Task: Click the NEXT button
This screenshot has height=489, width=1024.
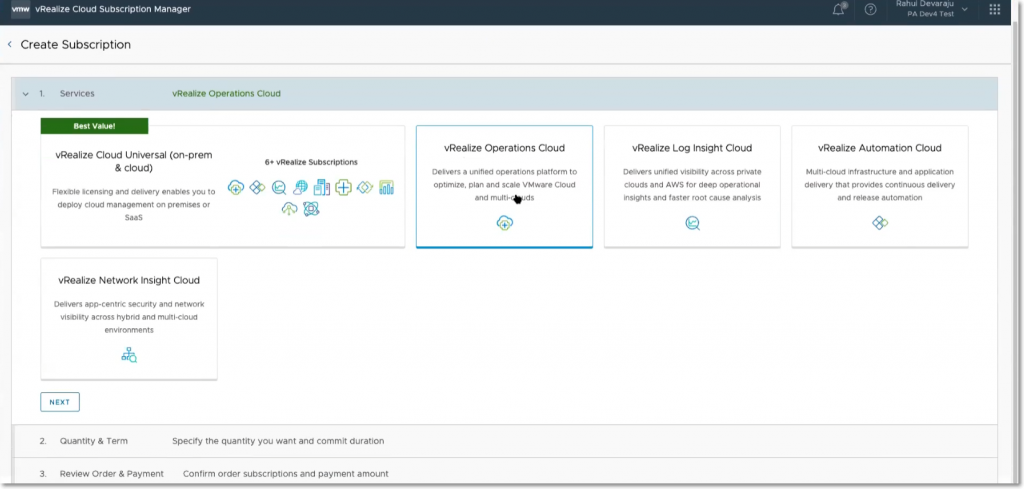Action: (x=60, y=402)
